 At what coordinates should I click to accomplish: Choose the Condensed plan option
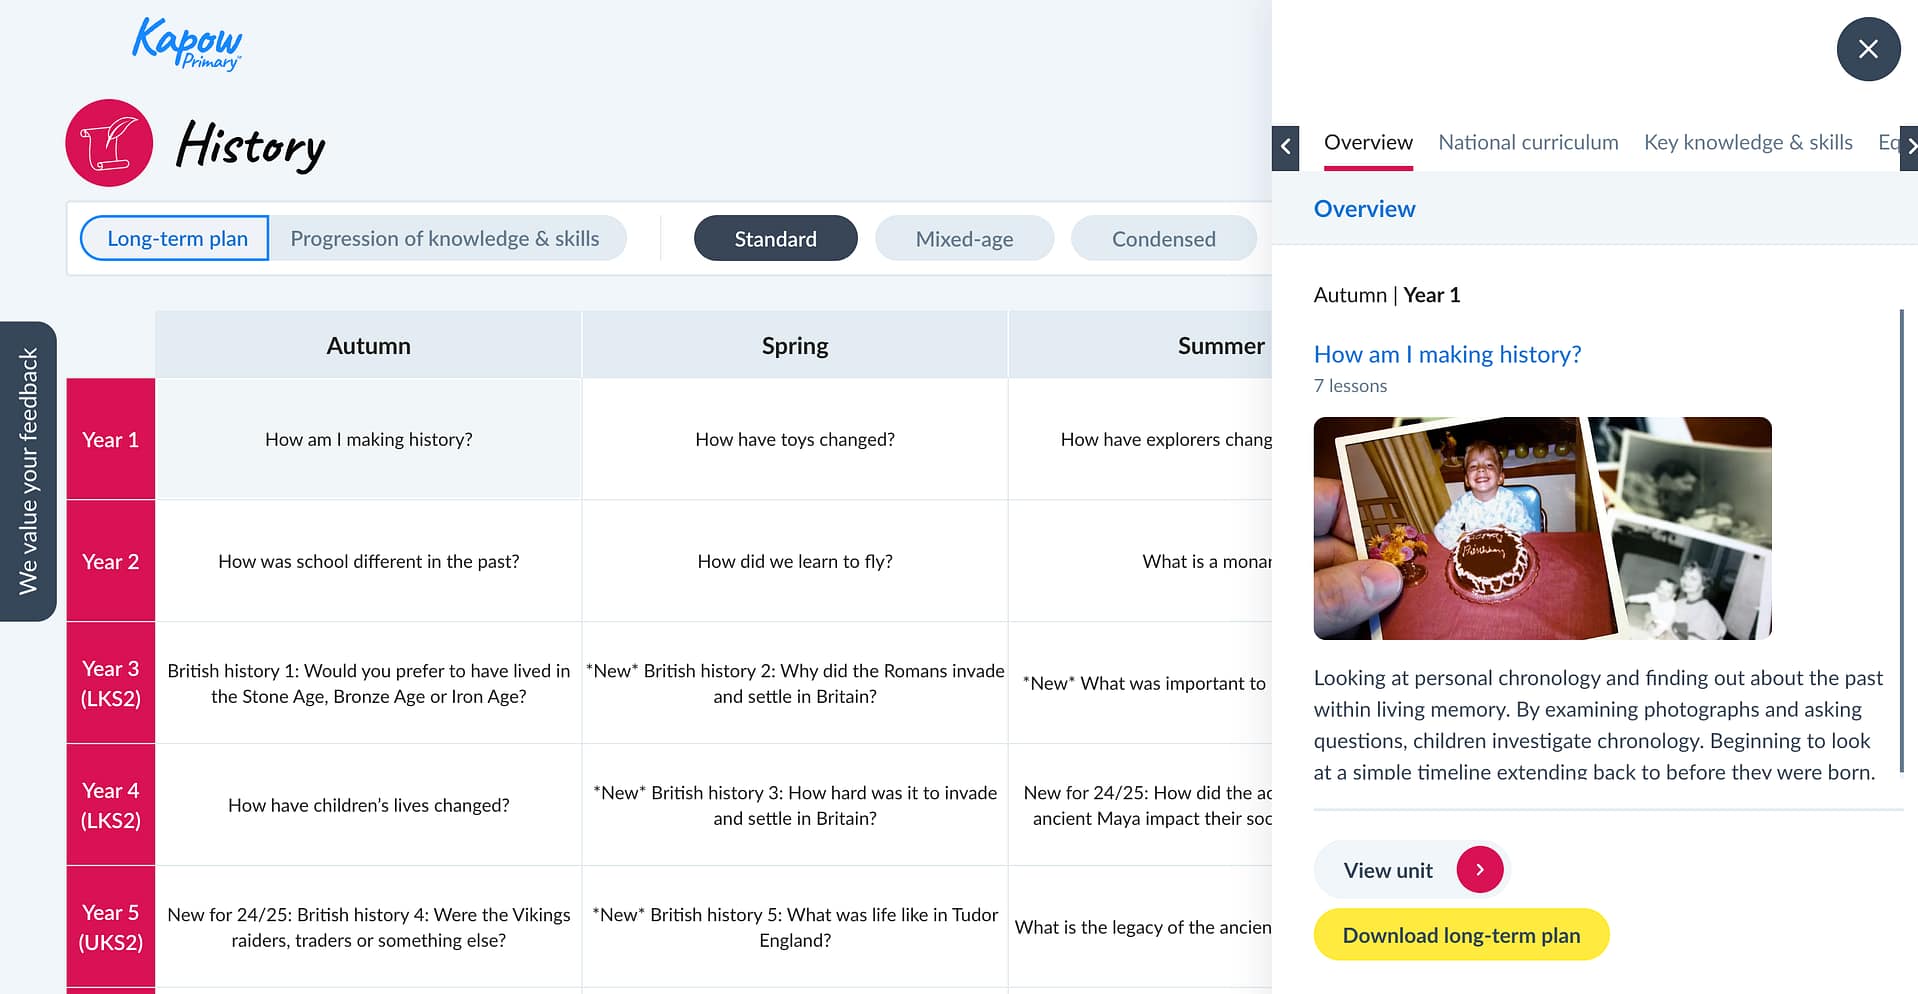pos(1163,239)
